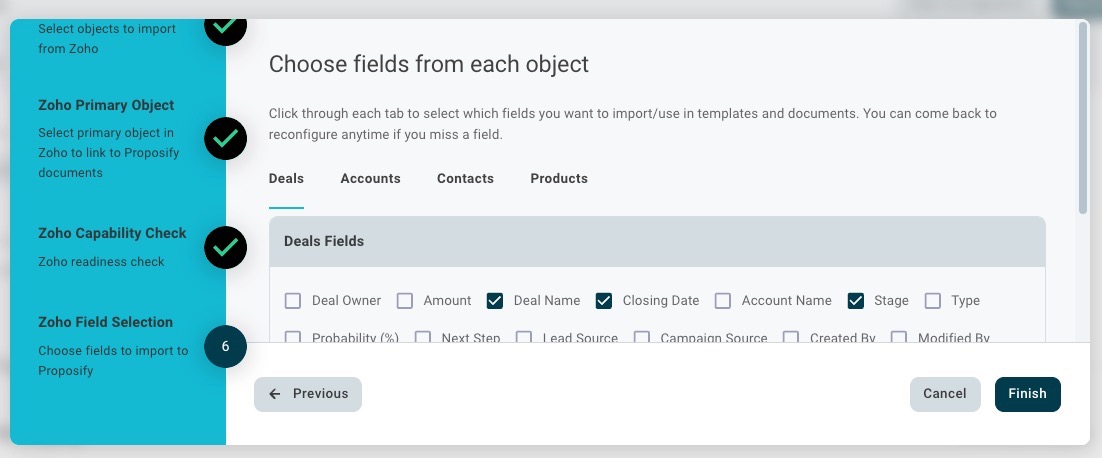Click the Zoho Primary Object checkmark icon
This screenshot has height=458, width=1102.
(x=225, y=138)
